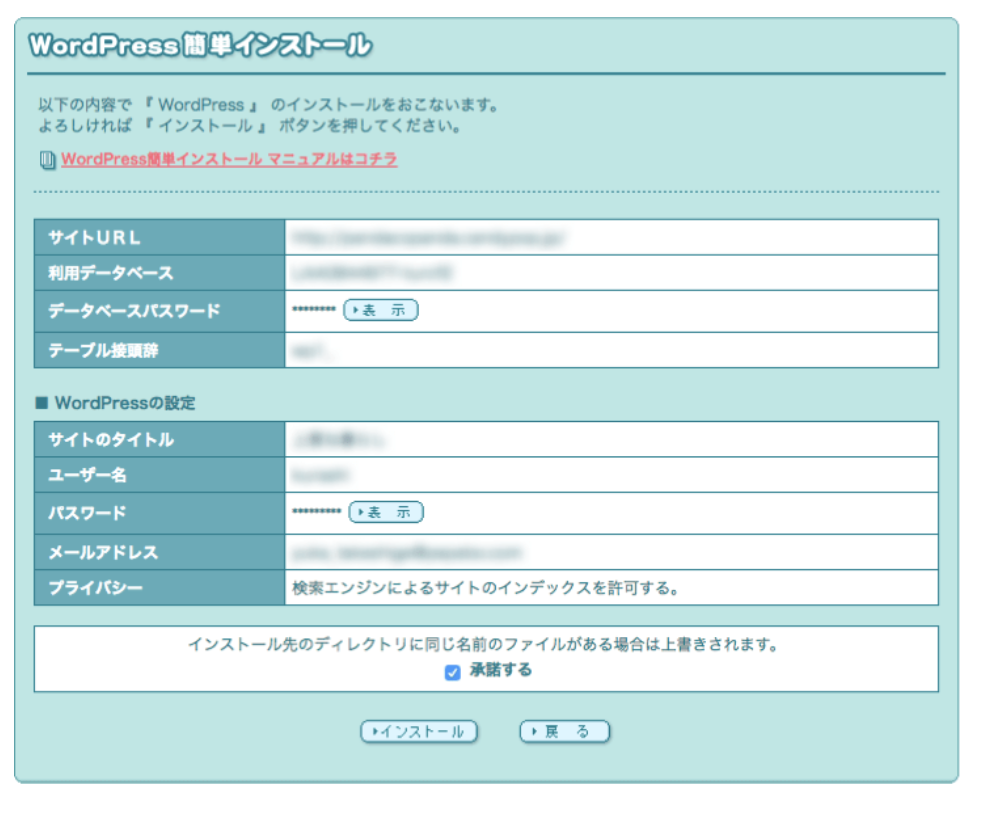Click the テーブル接頭辞 value
Image resolution: width=1002 pixels, height=814 pixels.
310,350
